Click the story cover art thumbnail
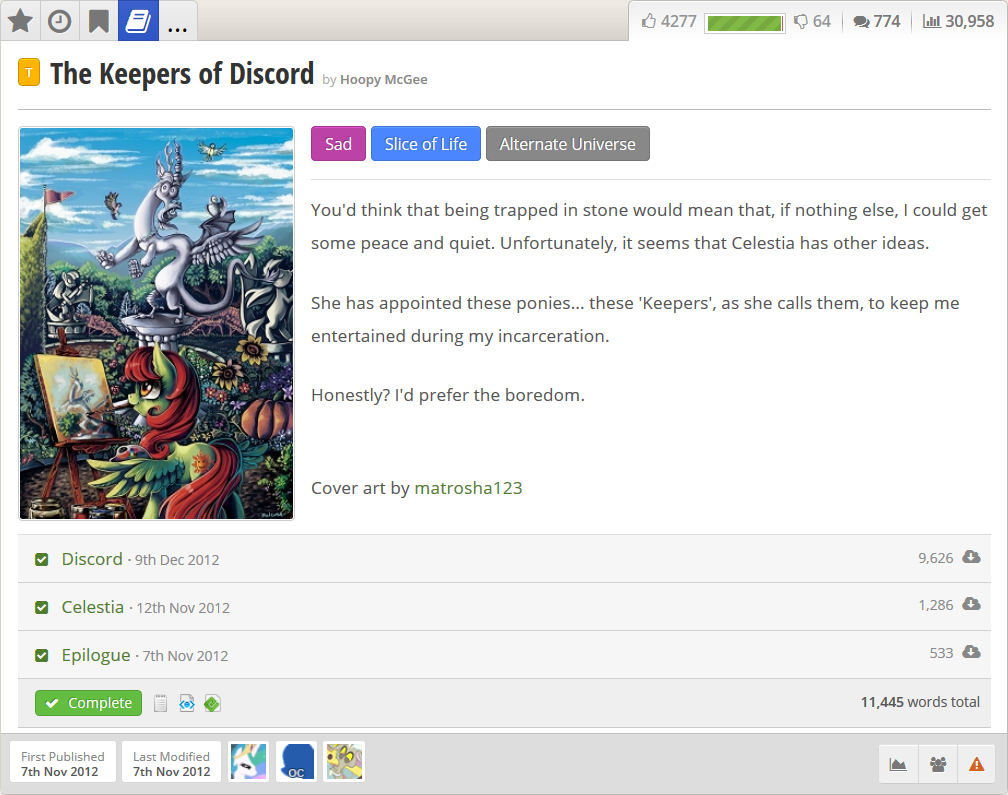Image resolution: width=1008 pixels, height=795 pixels. point(156,323)
